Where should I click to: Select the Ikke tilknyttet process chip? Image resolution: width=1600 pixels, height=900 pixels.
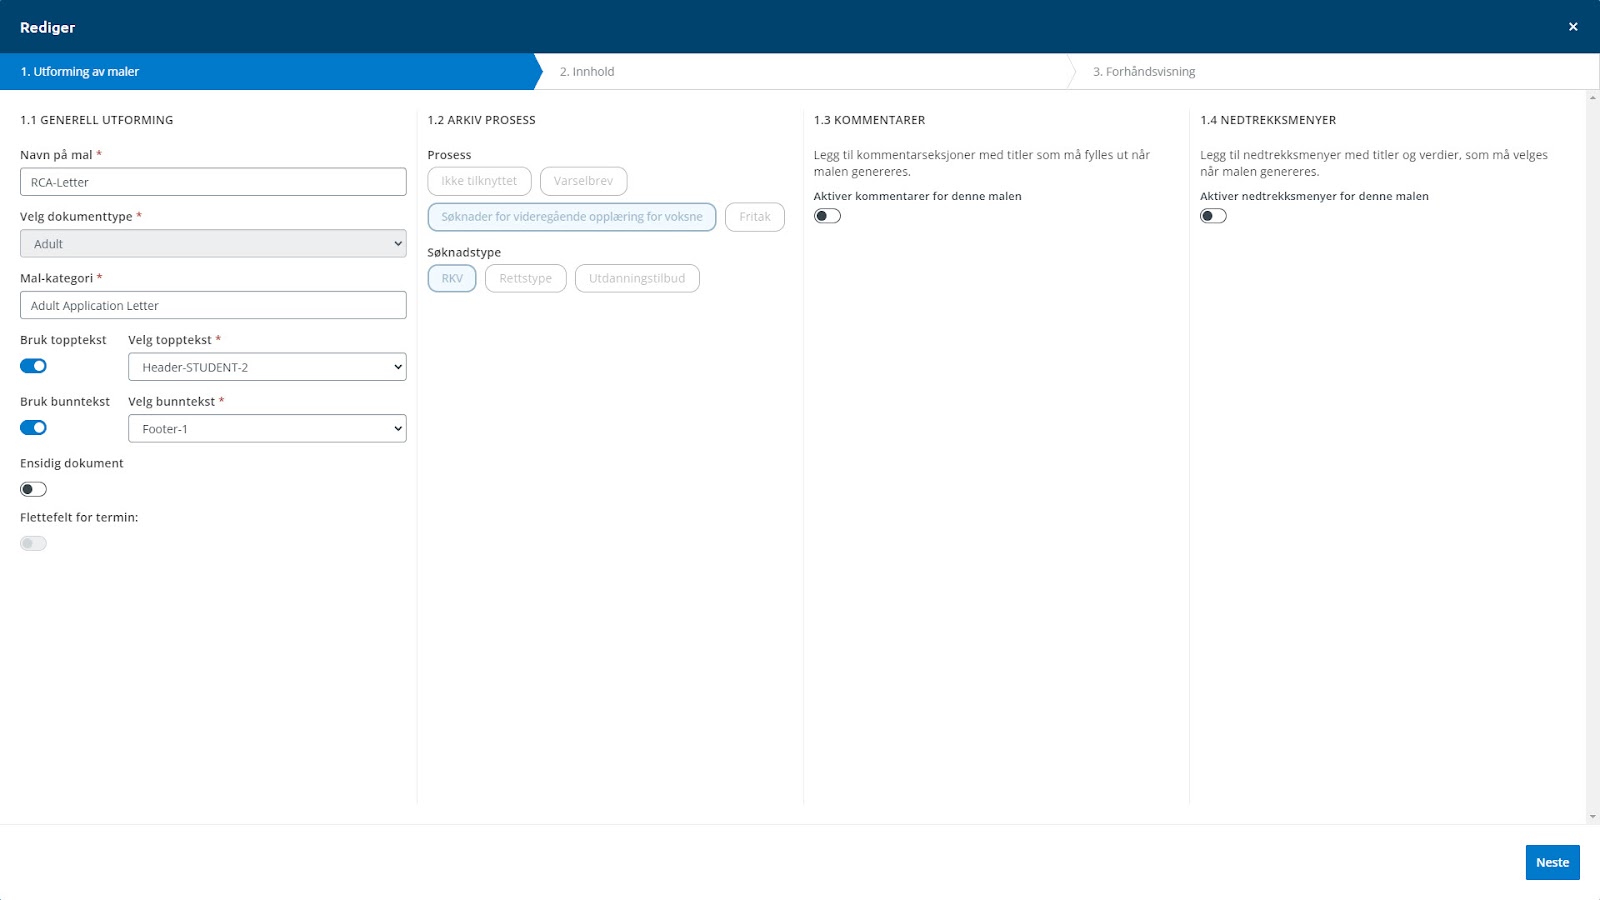479,181
